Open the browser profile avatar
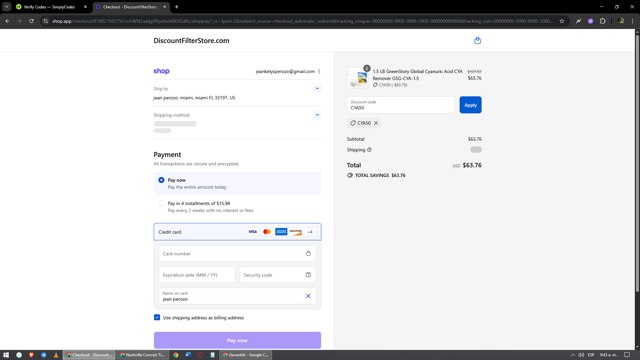Screen dimensions: 640x360 [x=620, y=21]
